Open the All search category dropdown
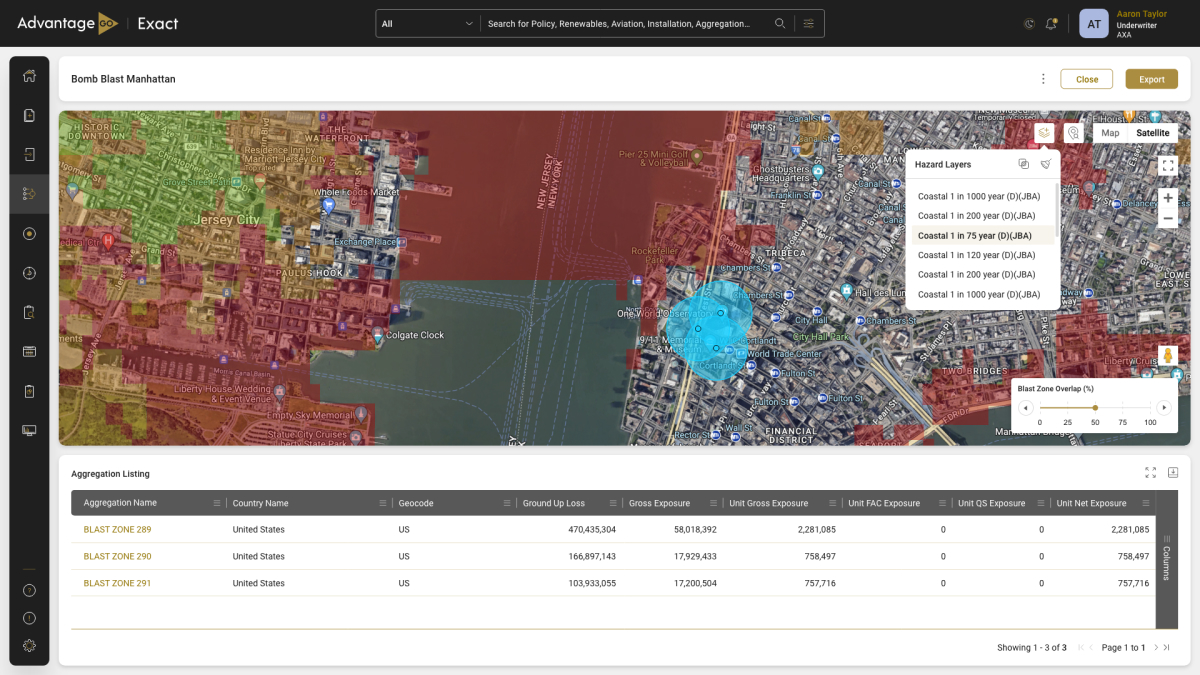Viewport: 1200px width, 675px height. coord(427,23)
